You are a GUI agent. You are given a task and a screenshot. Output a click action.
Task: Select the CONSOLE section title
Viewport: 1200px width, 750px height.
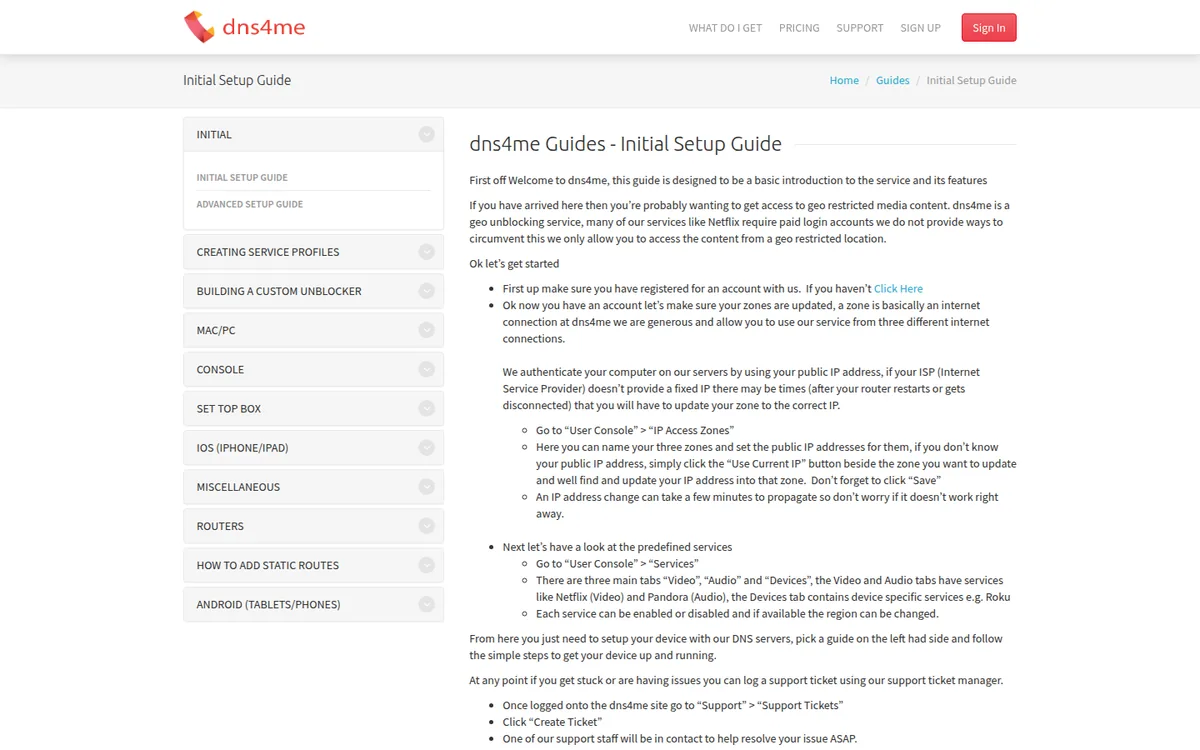point(220,370)
